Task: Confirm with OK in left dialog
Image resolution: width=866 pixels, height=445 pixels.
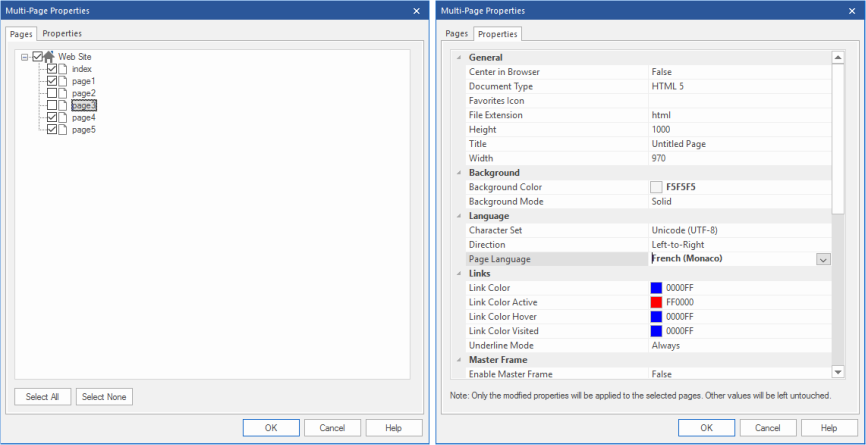Action: (x=271, y=428)
